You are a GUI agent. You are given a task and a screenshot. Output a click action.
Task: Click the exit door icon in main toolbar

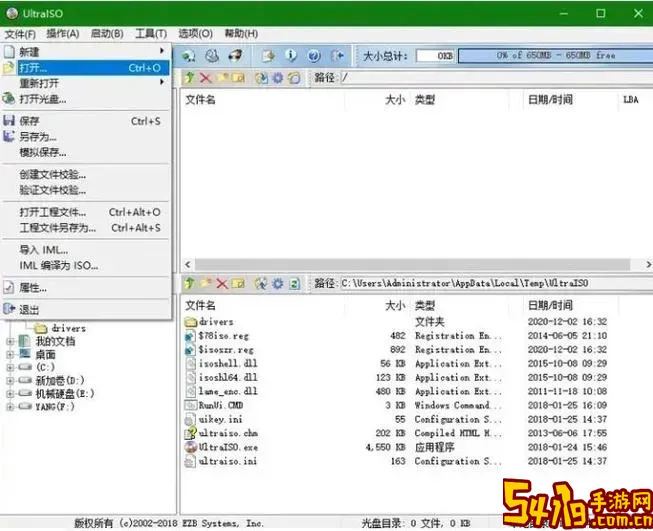tap(337, 55)
